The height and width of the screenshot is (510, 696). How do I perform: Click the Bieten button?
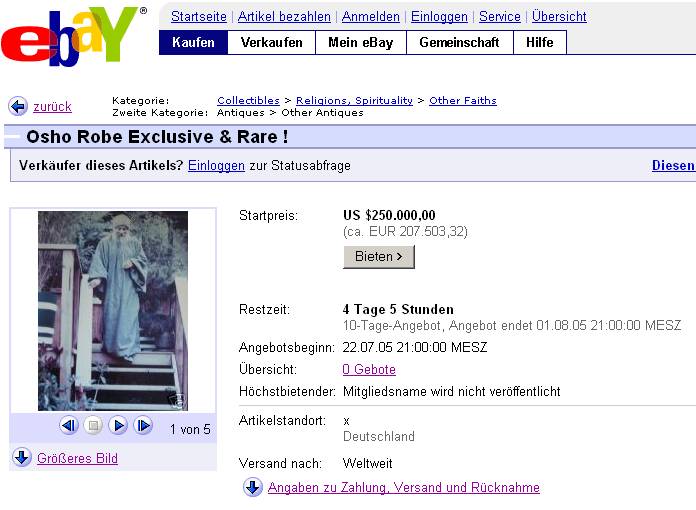coord(379,257)
